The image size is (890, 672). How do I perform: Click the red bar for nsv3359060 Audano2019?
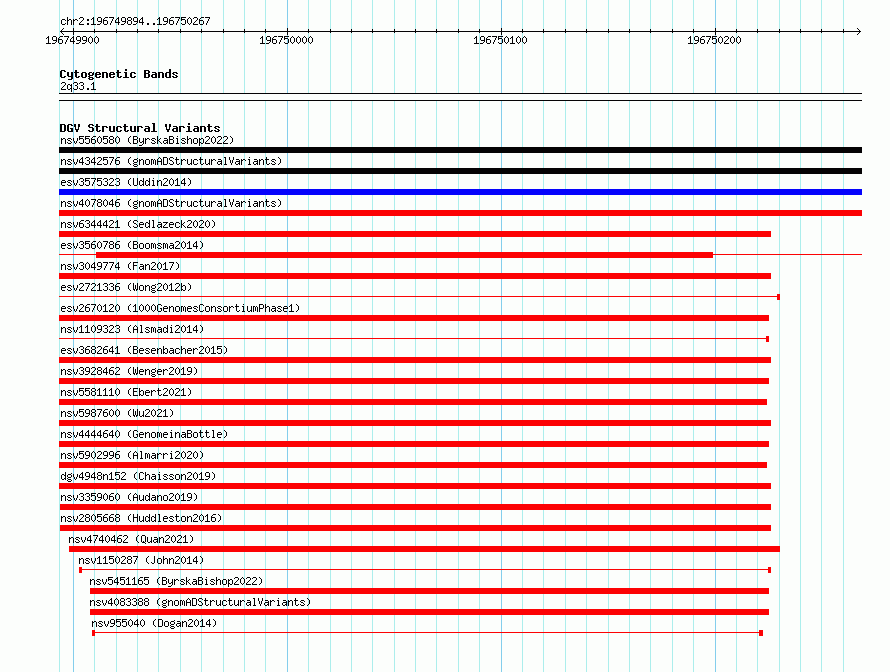tap(415, 507)
